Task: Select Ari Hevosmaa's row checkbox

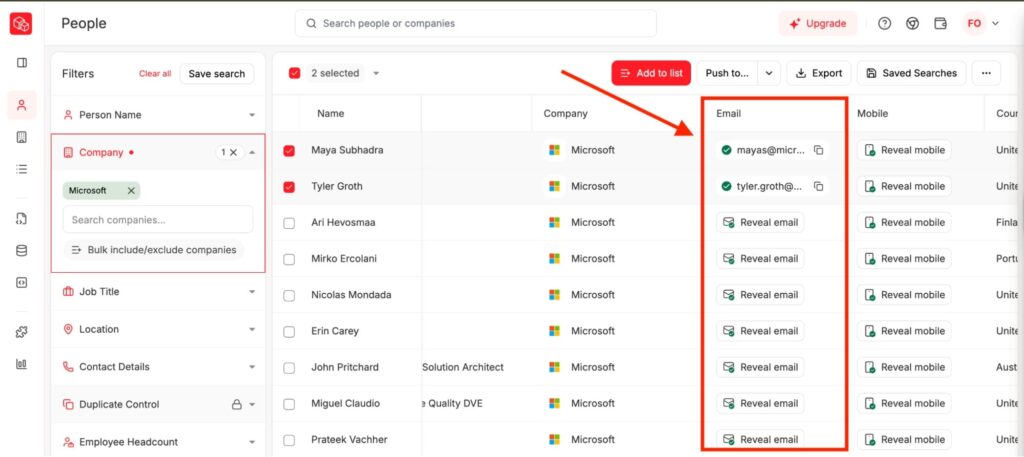Action: click(289, 223)
